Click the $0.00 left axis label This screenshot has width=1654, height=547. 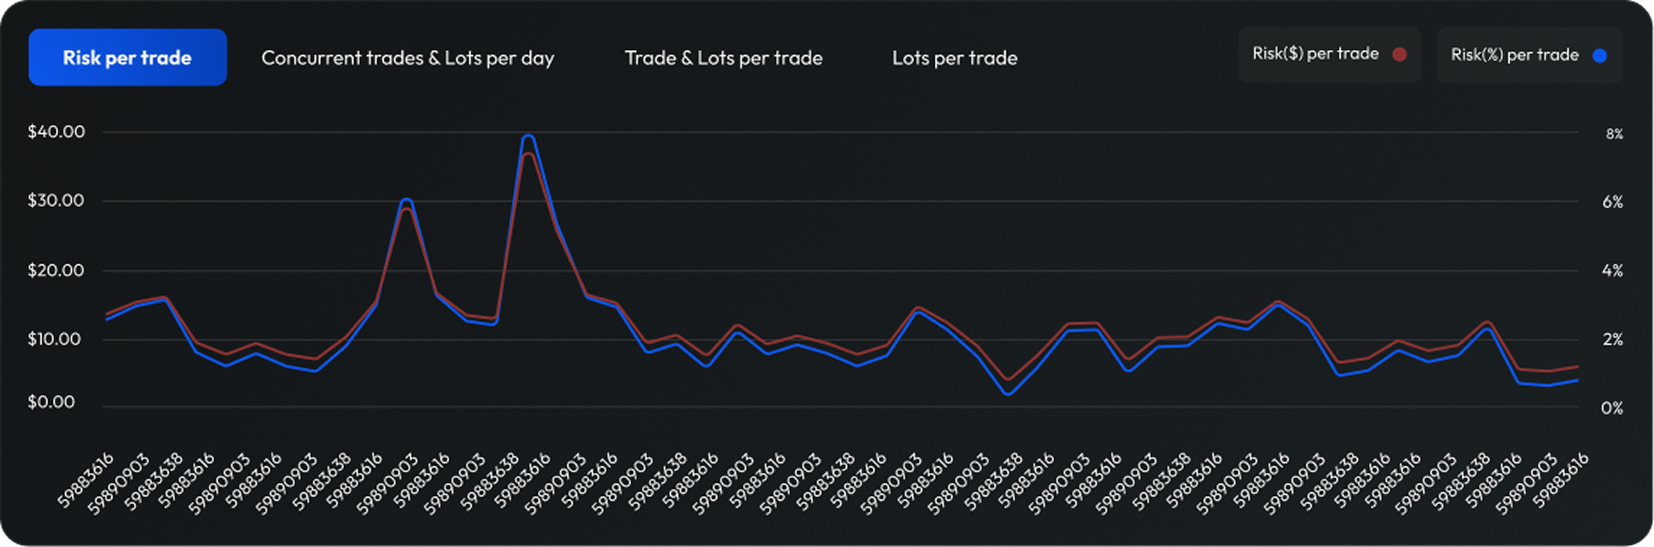[51, 402]
